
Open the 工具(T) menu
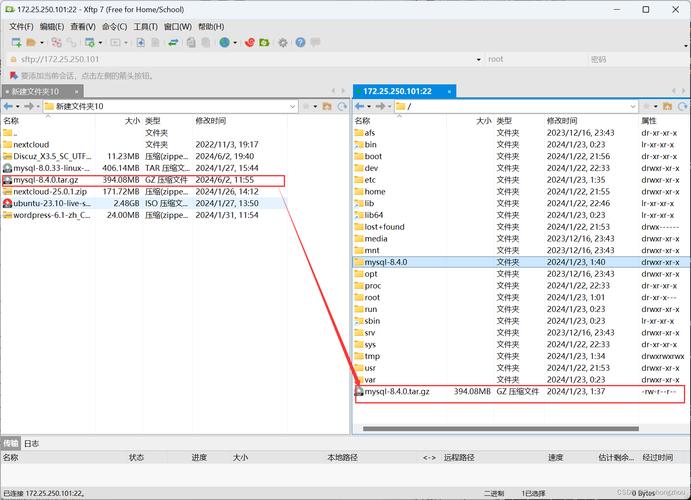(146, 26)
